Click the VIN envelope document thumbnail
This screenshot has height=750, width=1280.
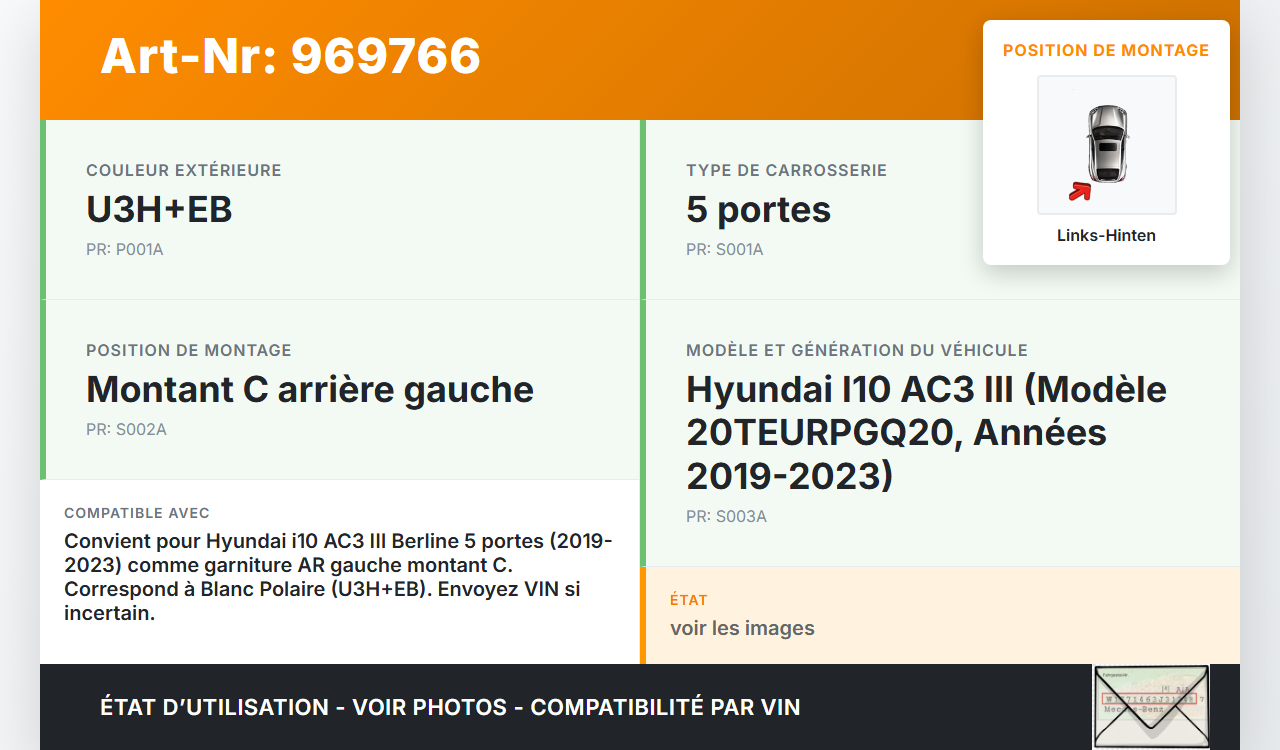1150,706
